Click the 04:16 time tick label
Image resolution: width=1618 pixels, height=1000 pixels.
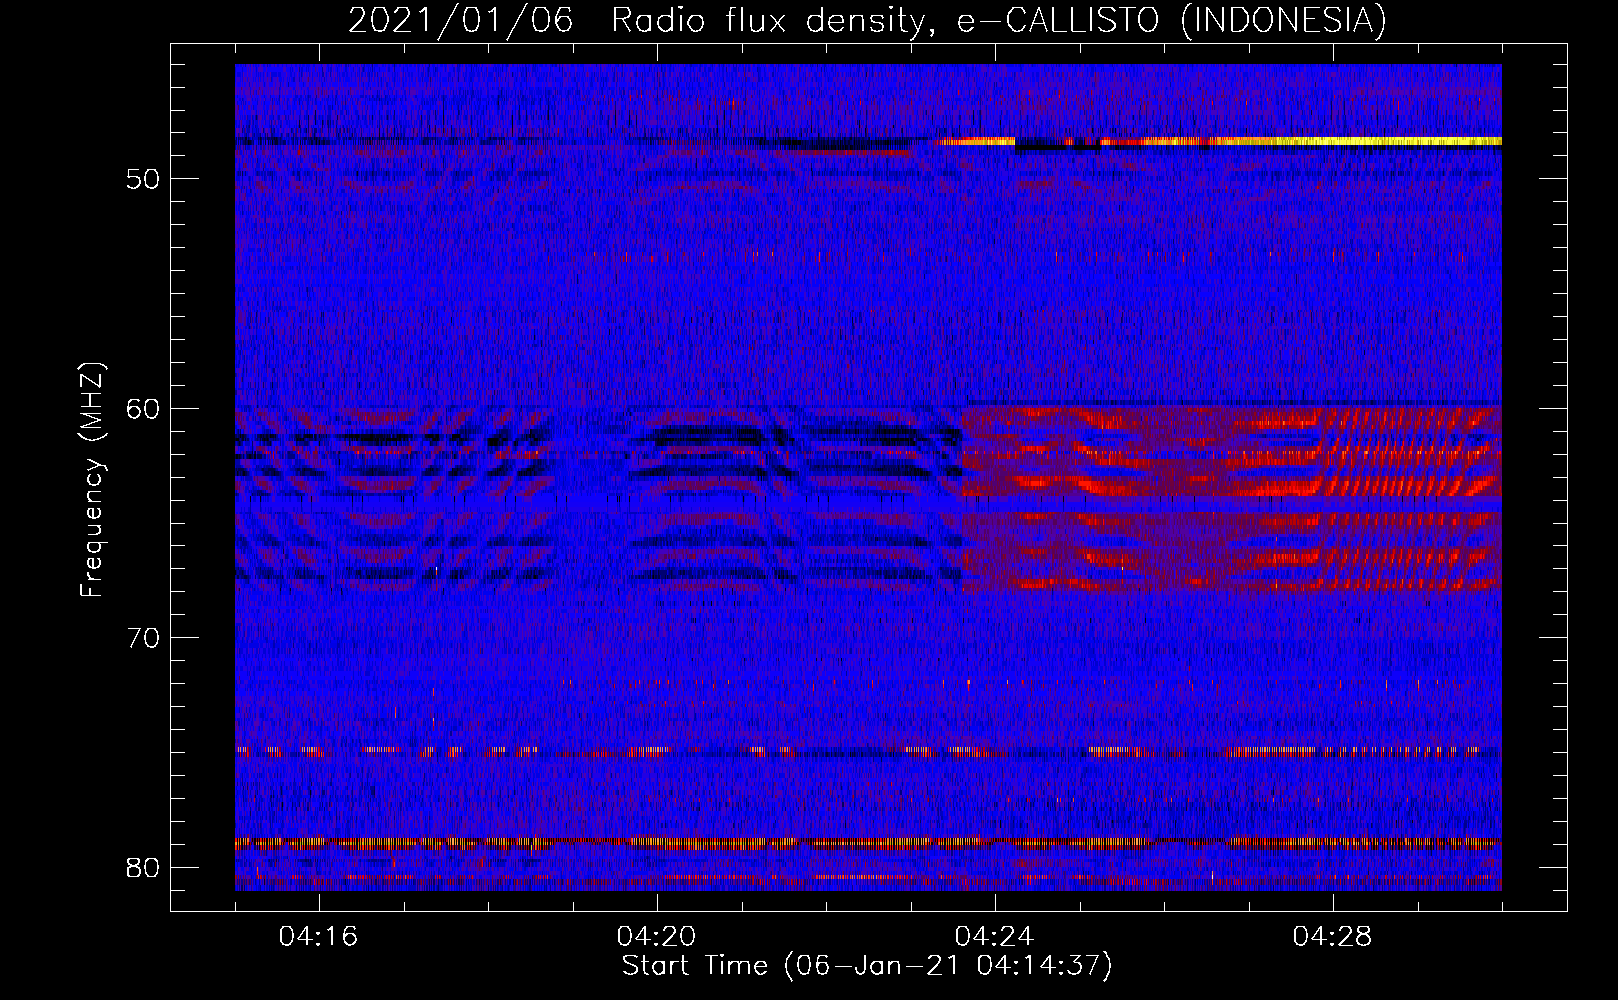pos(318,937)
